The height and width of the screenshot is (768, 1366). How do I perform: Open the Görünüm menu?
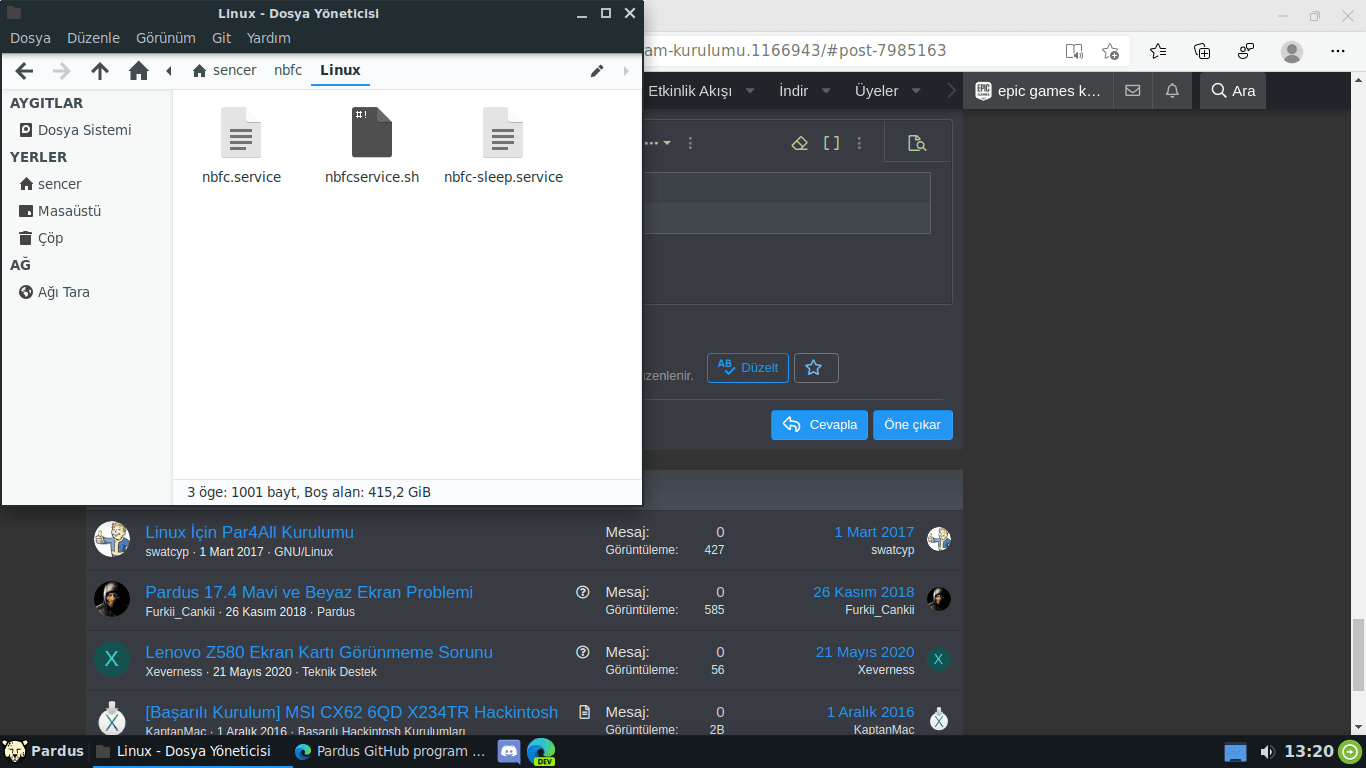pos(166,38)
